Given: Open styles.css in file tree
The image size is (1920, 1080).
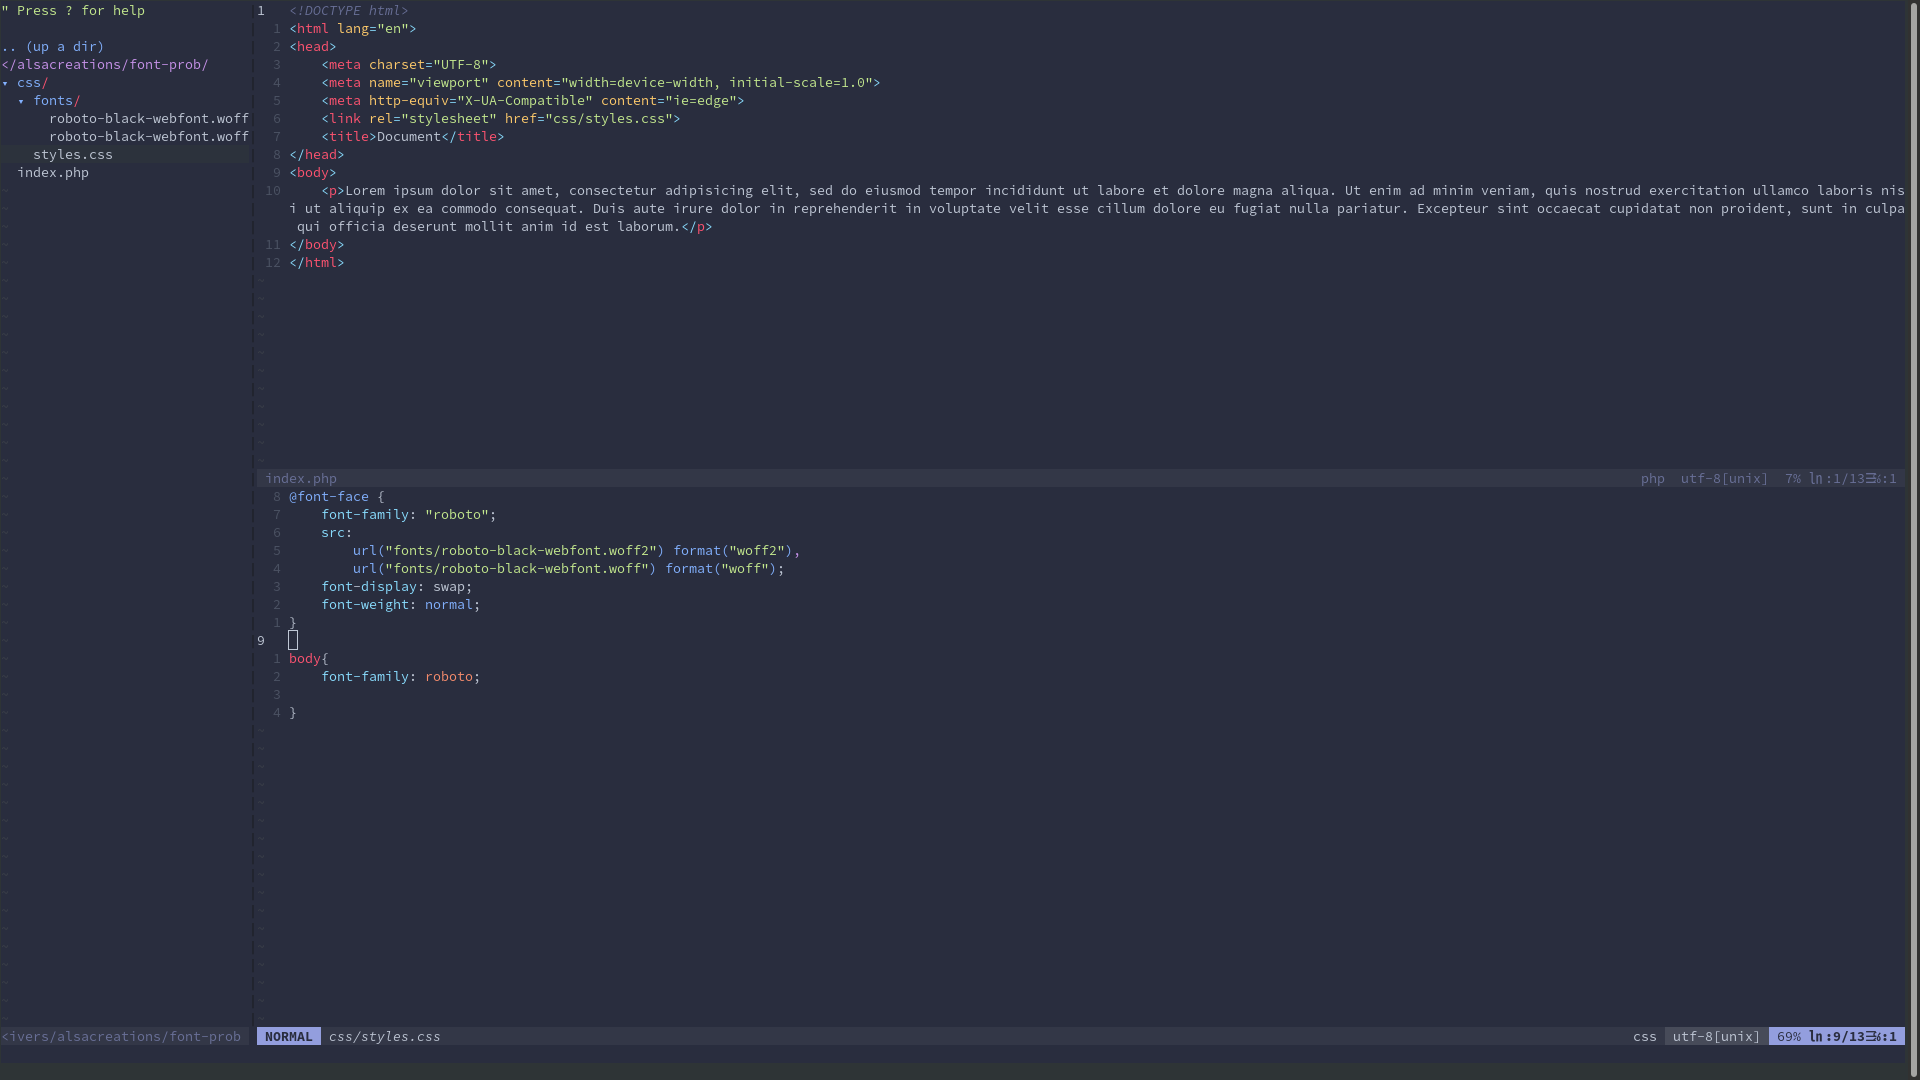Looking at the screenshot, I should [x=72, y=155].
